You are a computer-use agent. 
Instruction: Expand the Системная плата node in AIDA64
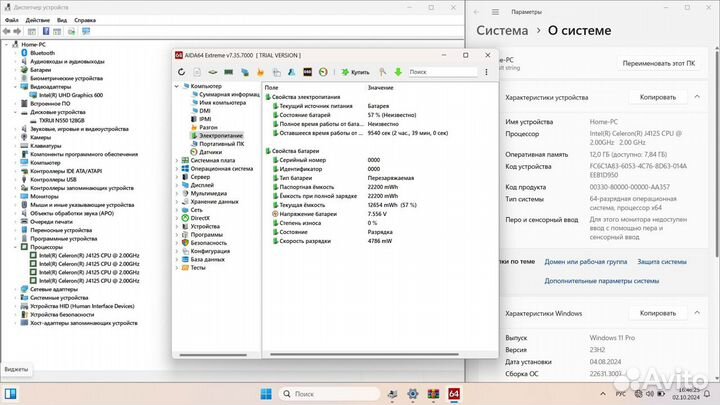[177, 160]
